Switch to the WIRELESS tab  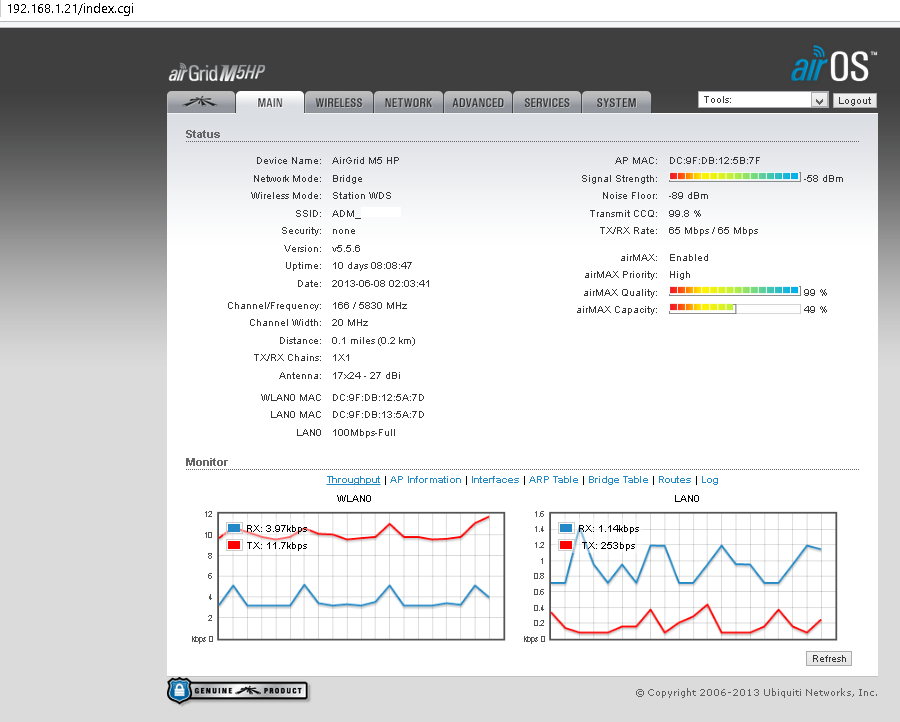339,102
